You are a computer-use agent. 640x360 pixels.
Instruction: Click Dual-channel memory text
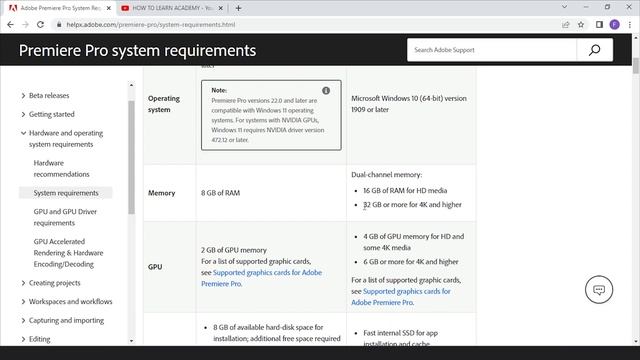387,175
